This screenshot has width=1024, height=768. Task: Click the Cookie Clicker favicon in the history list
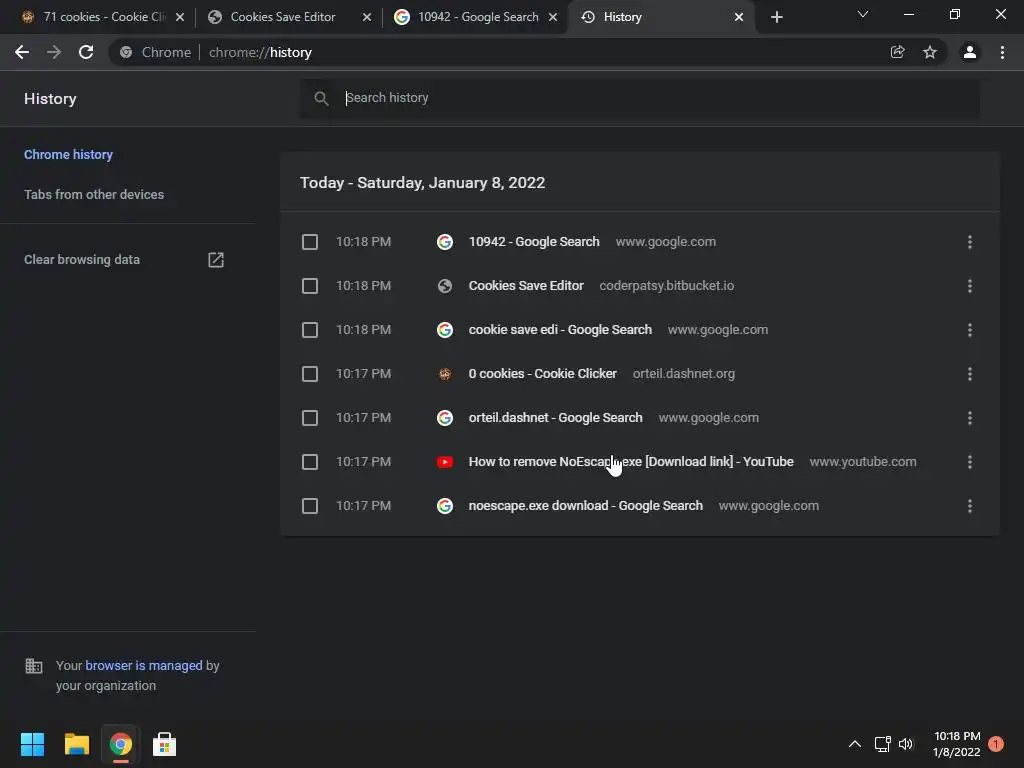[x=445, y=374]
